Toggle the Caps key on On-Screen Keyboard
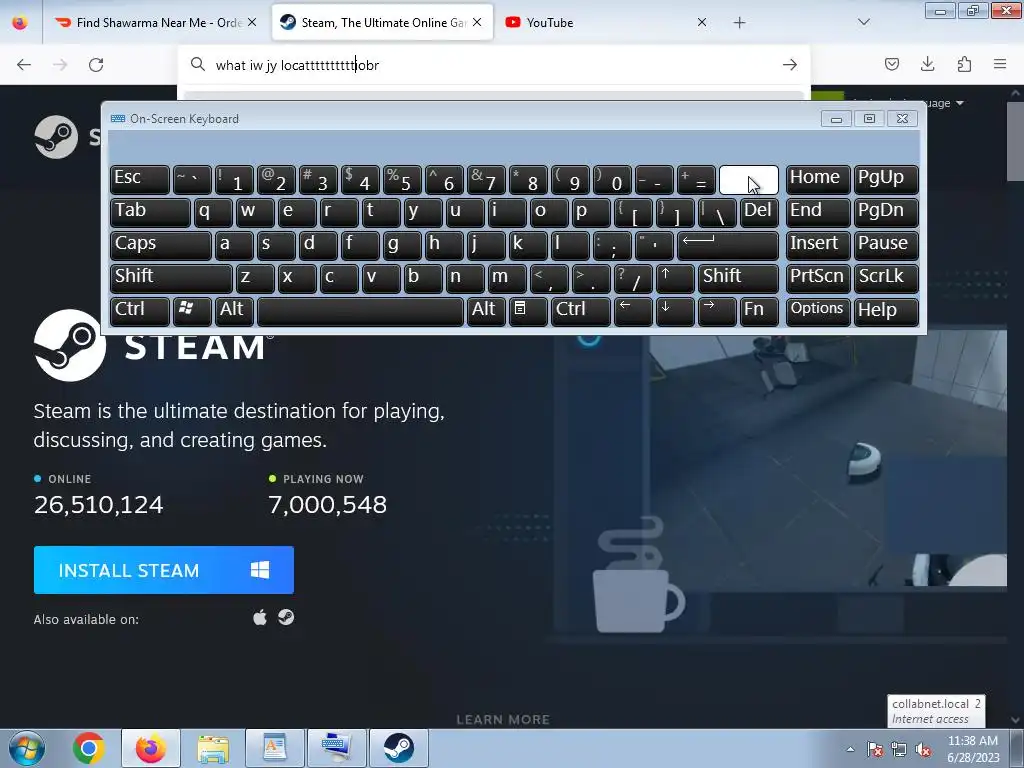 pyautogui.click(x=161, y=246)
